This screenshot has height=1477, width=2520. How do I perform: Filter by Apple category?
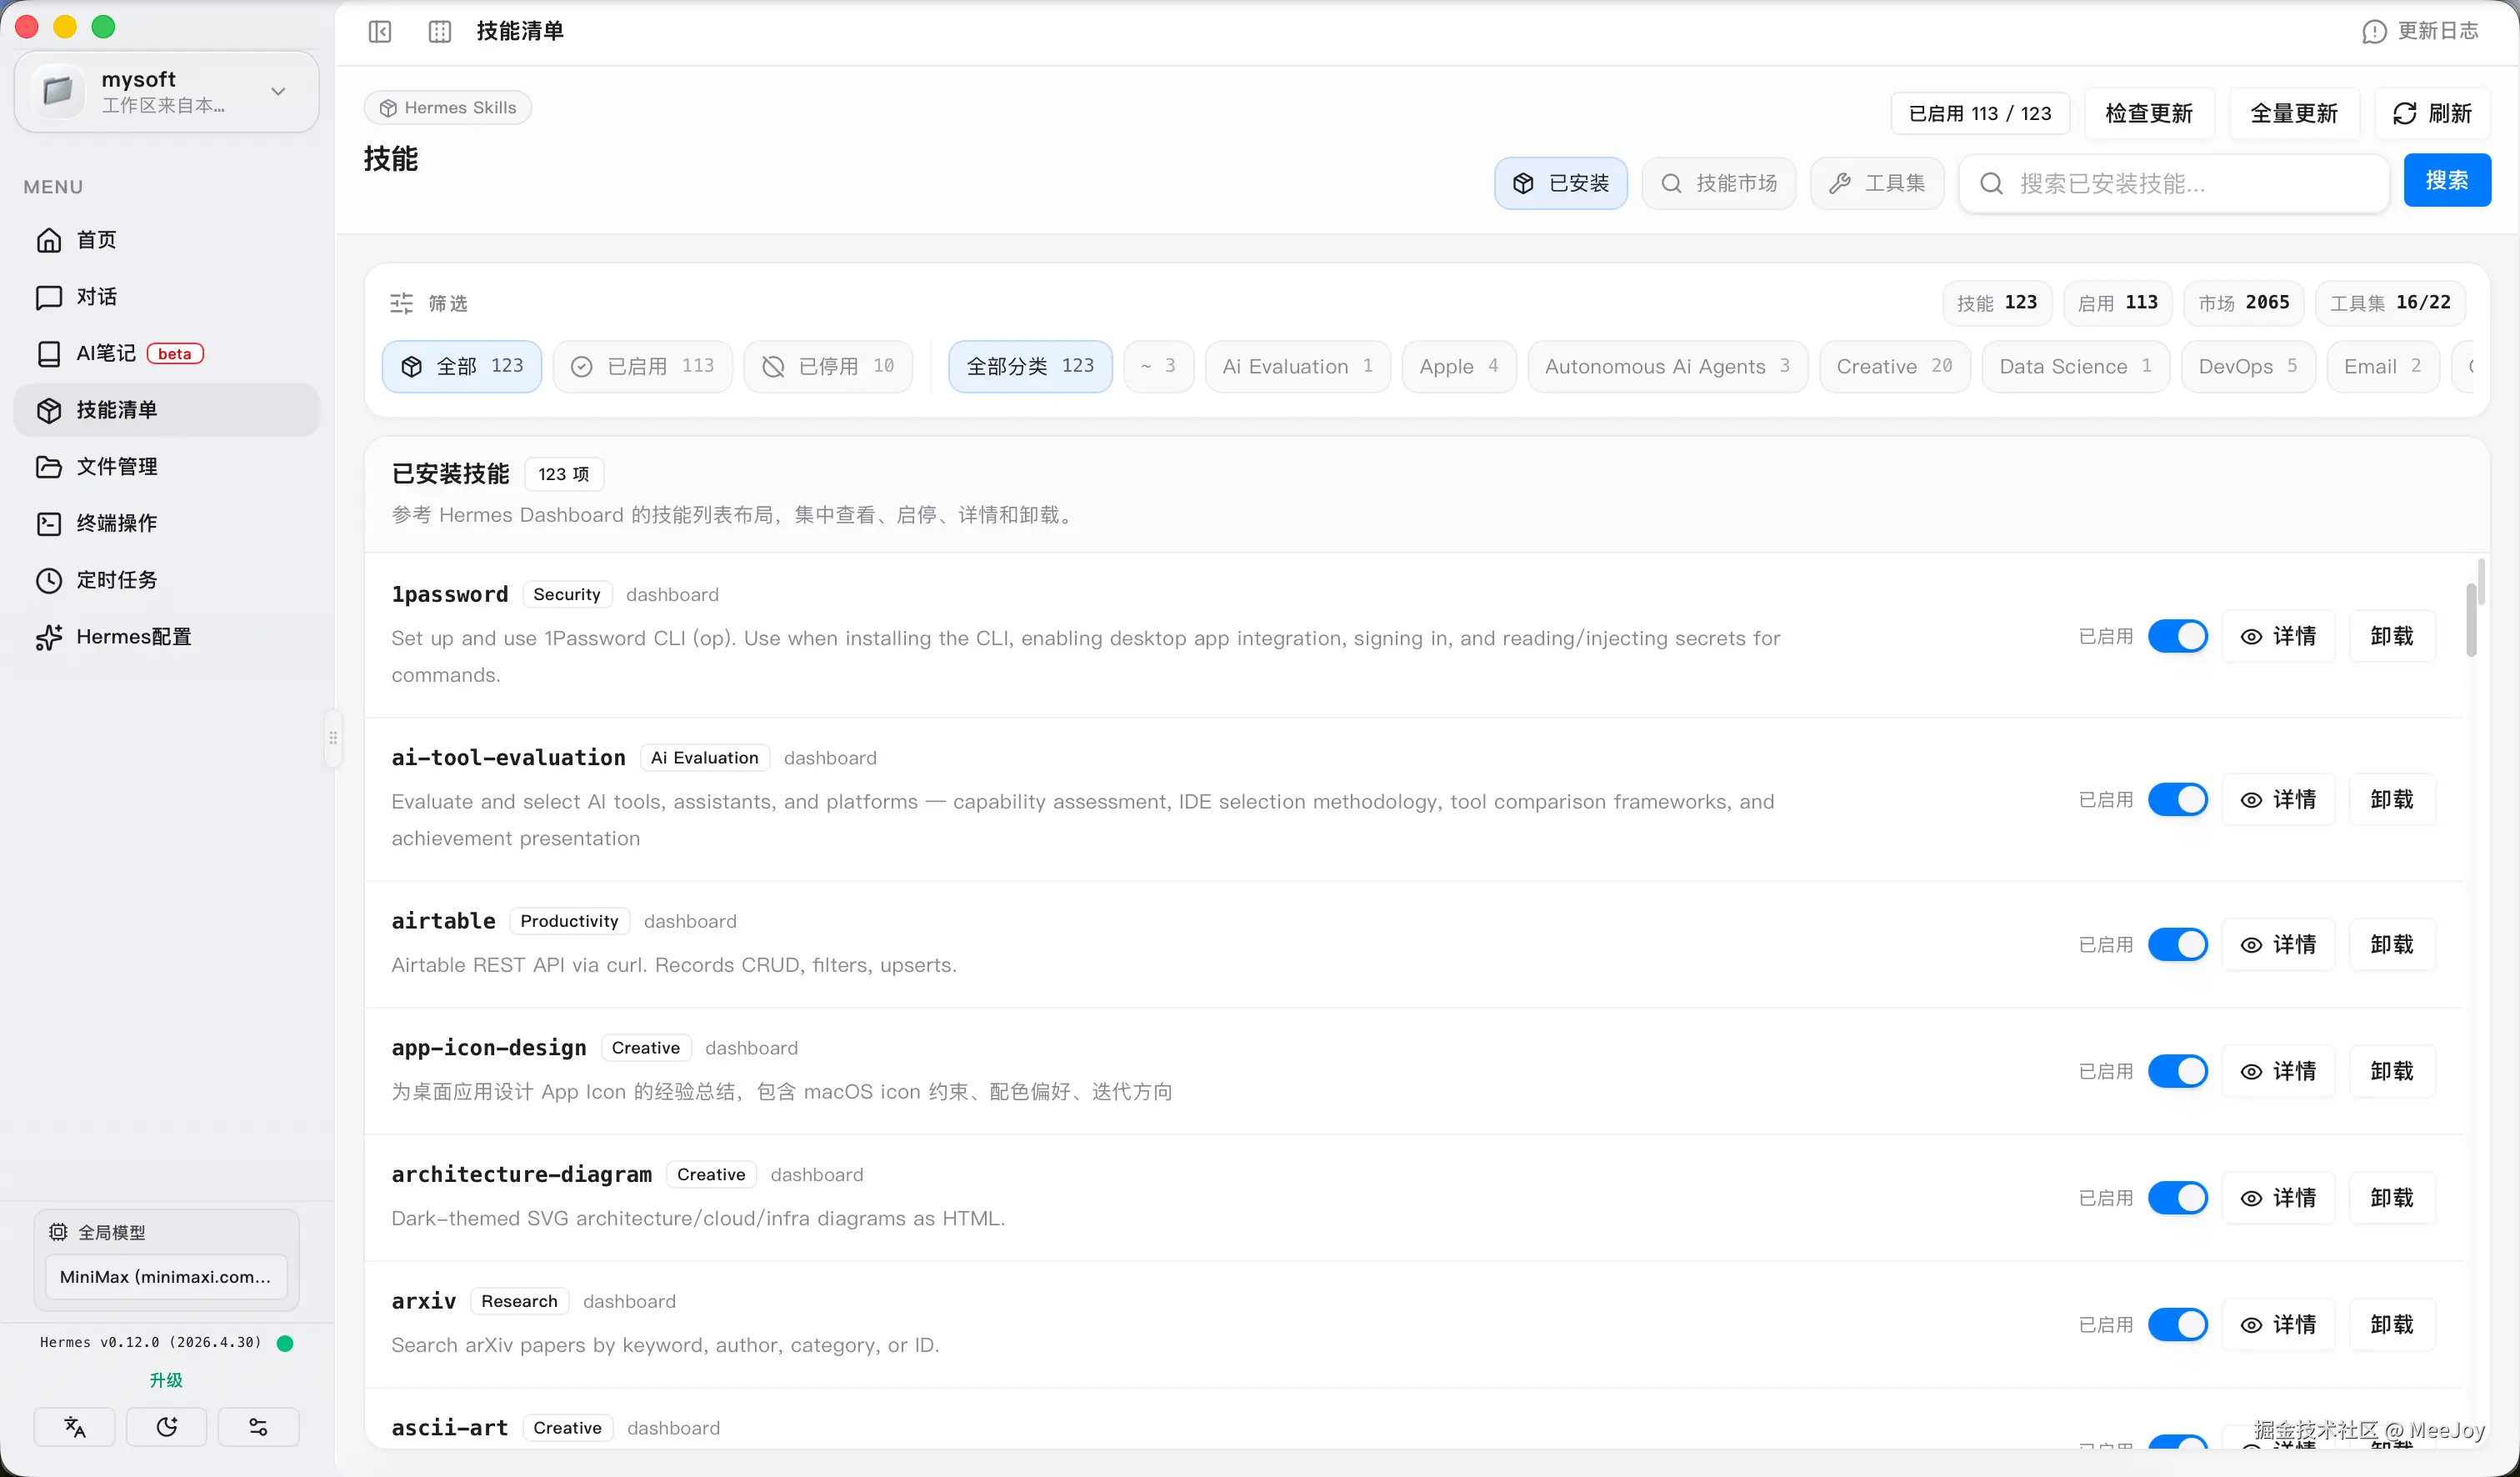(1459, 366)
